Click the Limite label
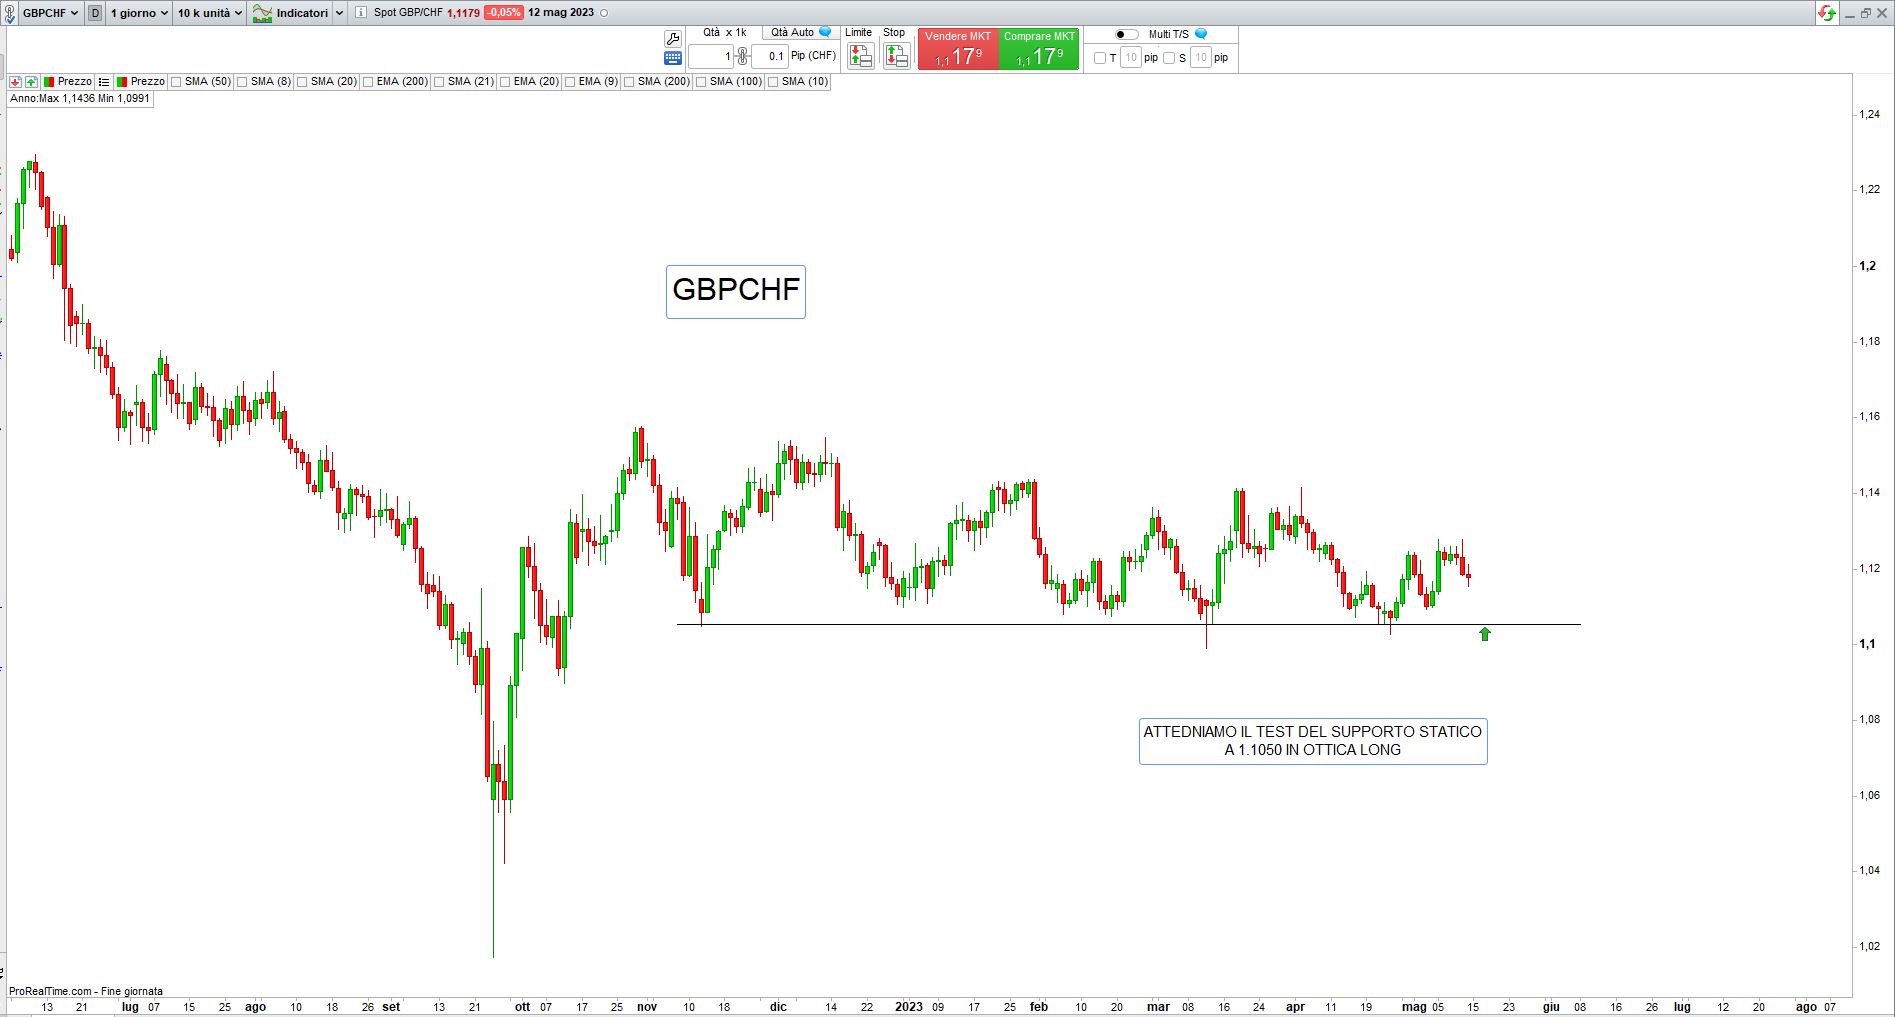This screenshot has height=1017, width=1895. tap(858, 33)
